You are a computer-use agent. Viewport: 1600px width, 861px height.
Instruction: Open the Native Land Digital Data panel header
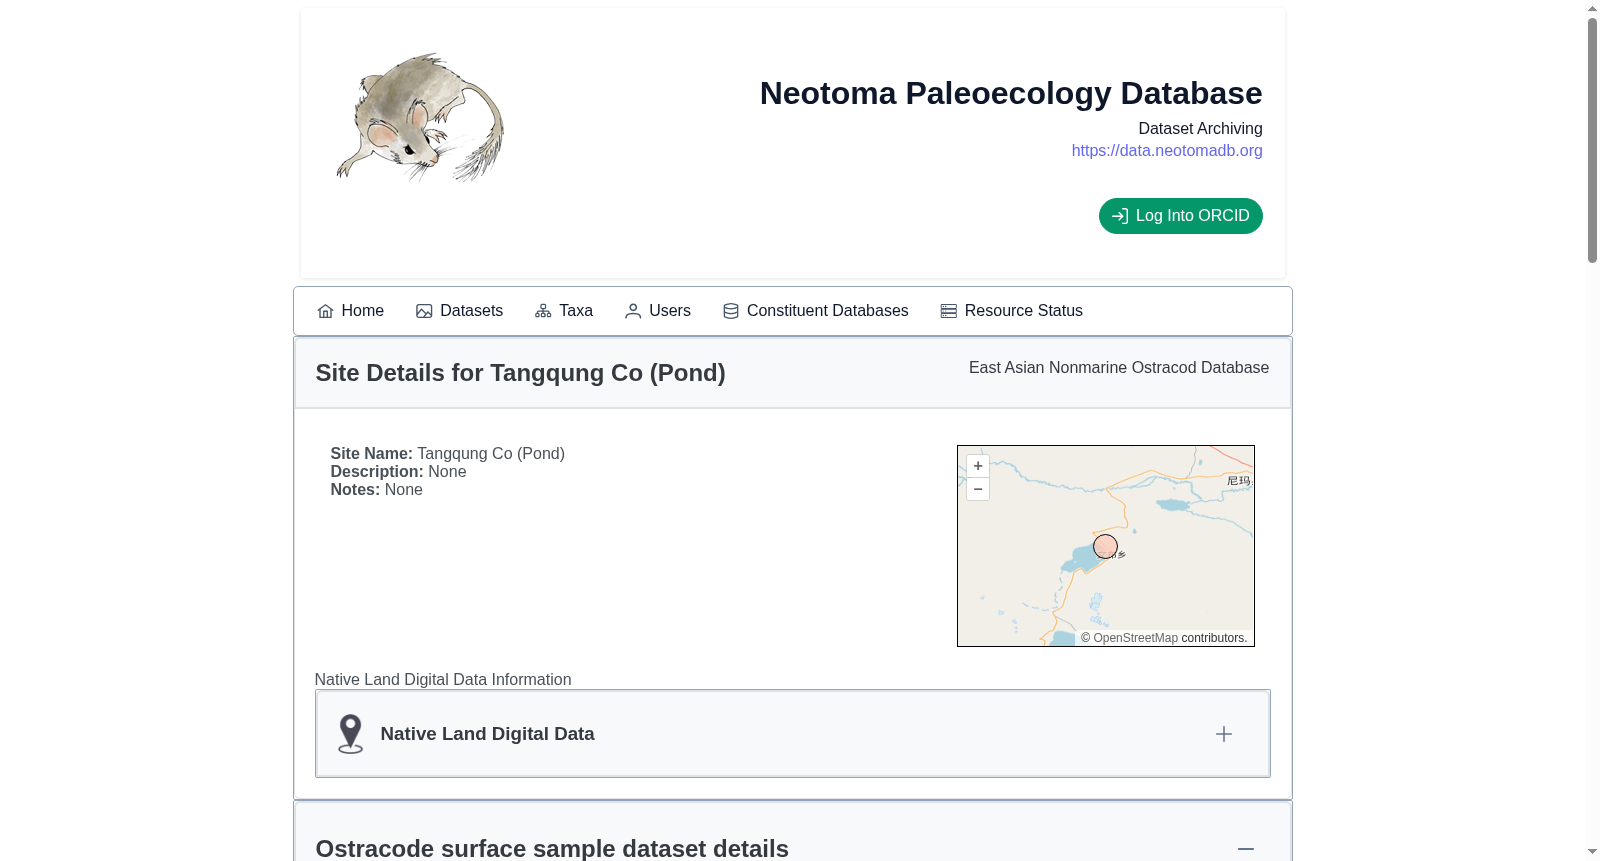click(793, 734)
